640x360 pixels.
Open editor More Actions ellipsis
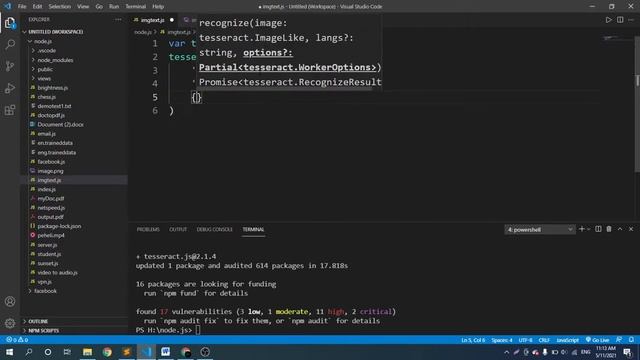(x=631, y=20)
